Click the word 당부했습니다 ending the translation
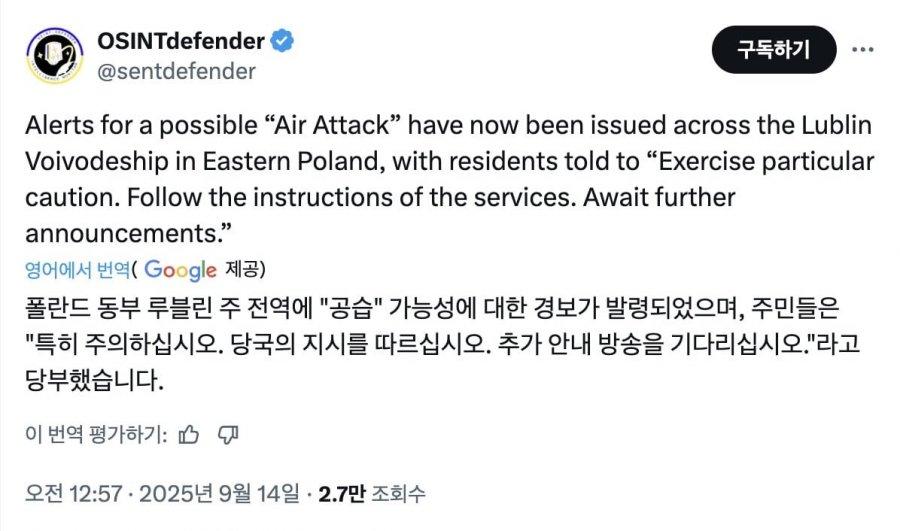The image size is (900, 531). pyautogui.click(x=92, y=381)
